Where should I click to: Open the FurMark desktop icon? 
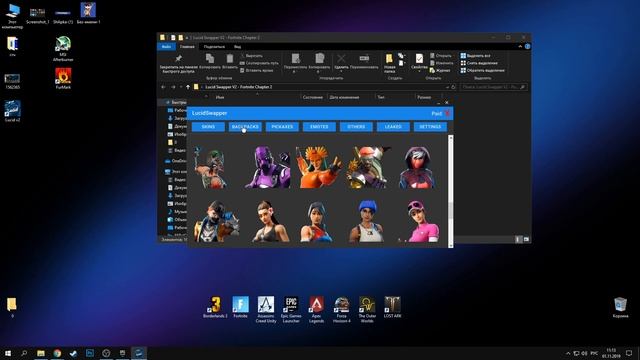tap(63, 78)
